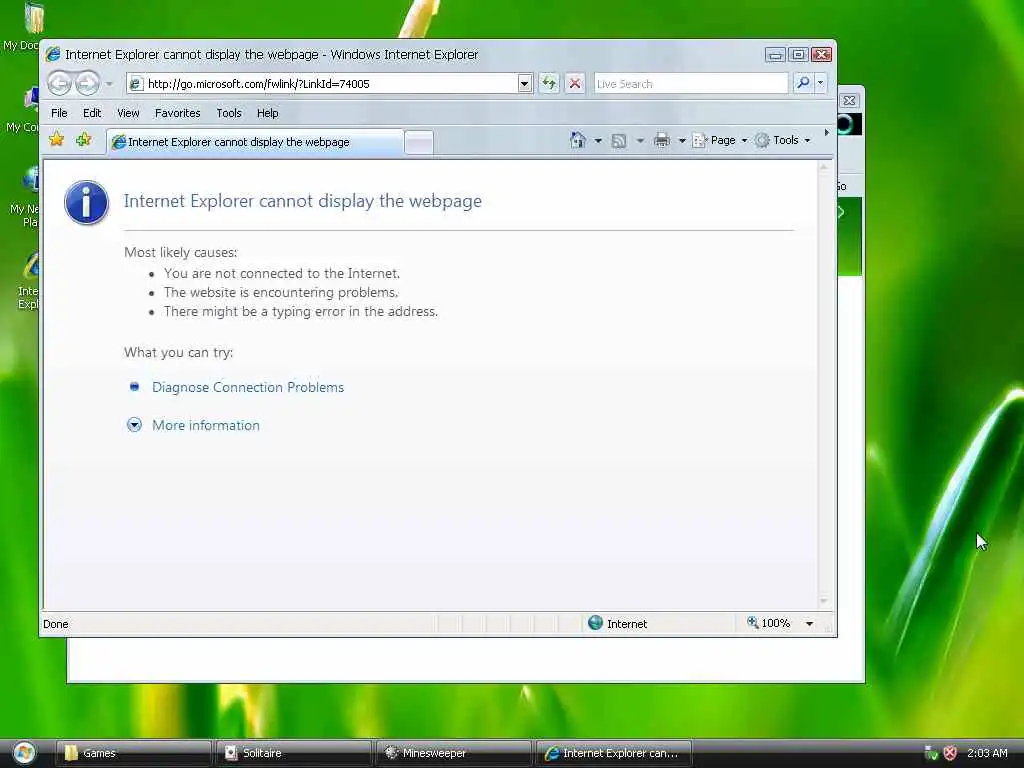1024x768 pixels.
Task: Click the 'Done' status bar text
Action: pos(56,624)
